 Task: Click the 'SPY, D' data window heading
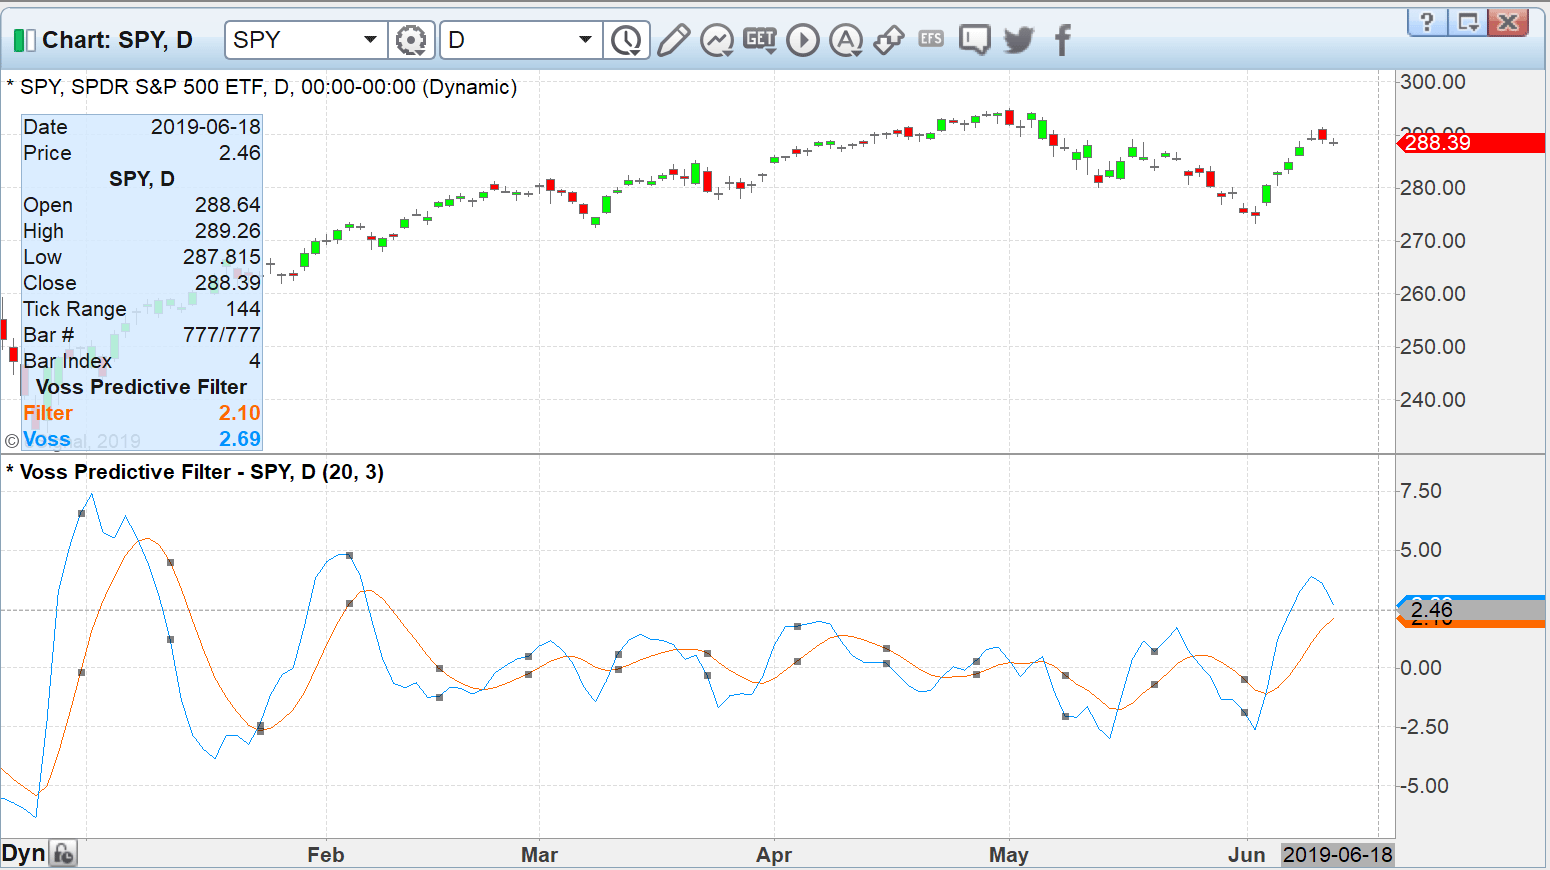[141, 179]
